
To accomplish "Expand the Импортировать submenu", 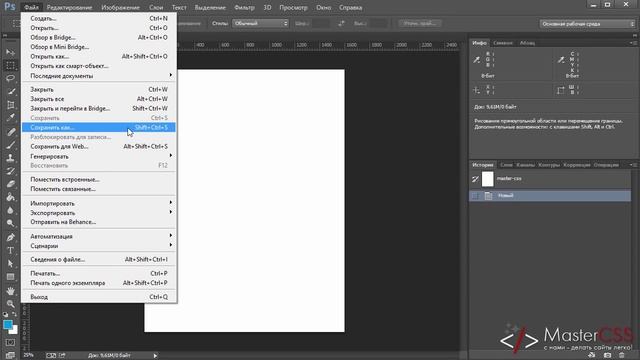I will tap(99, 203).
